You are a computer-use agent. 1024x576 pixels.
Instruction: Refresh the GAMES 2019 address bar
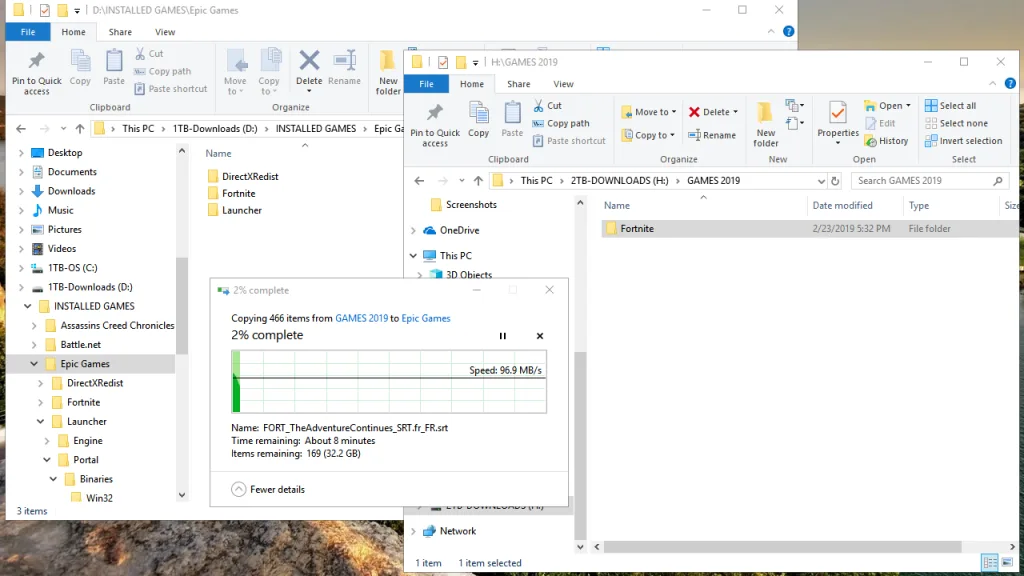[x=835, y=181]
